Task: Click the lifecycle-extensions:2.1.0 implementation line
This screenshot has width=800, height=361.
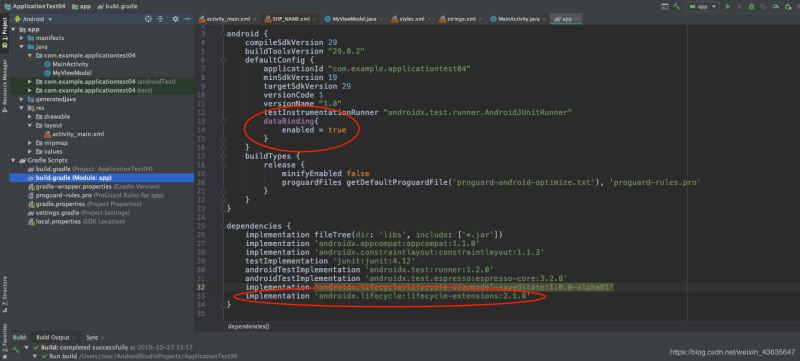Action: tap(388, 296)
